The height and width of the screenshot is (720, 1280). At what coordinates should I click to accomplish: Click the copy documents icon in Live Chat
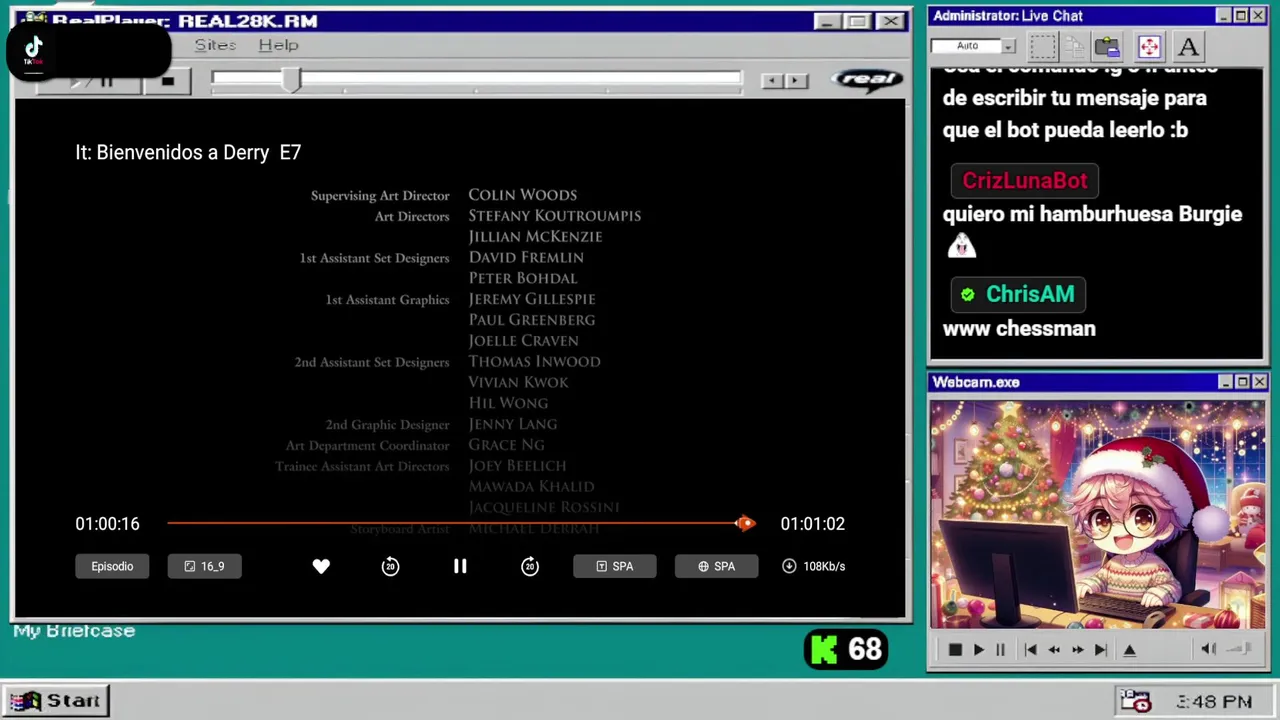pos(1075,46)
